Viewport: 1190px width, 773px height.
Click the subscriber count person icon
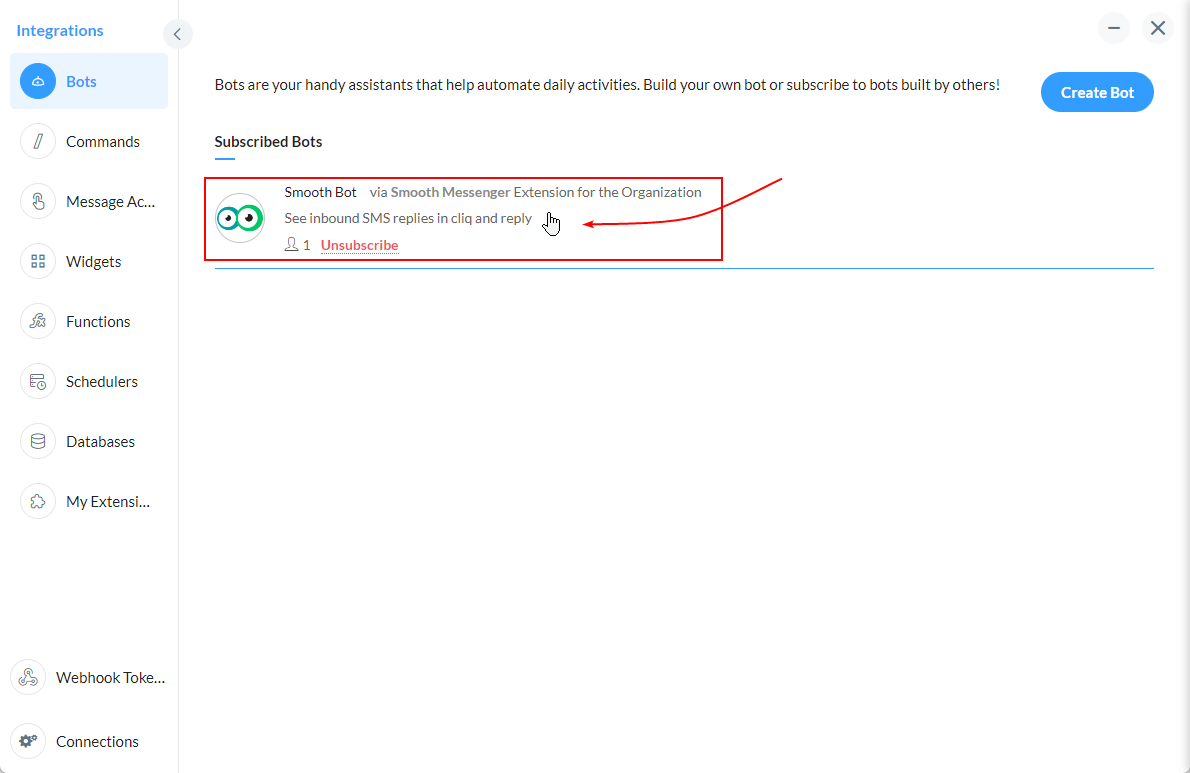tap(291, 244)
